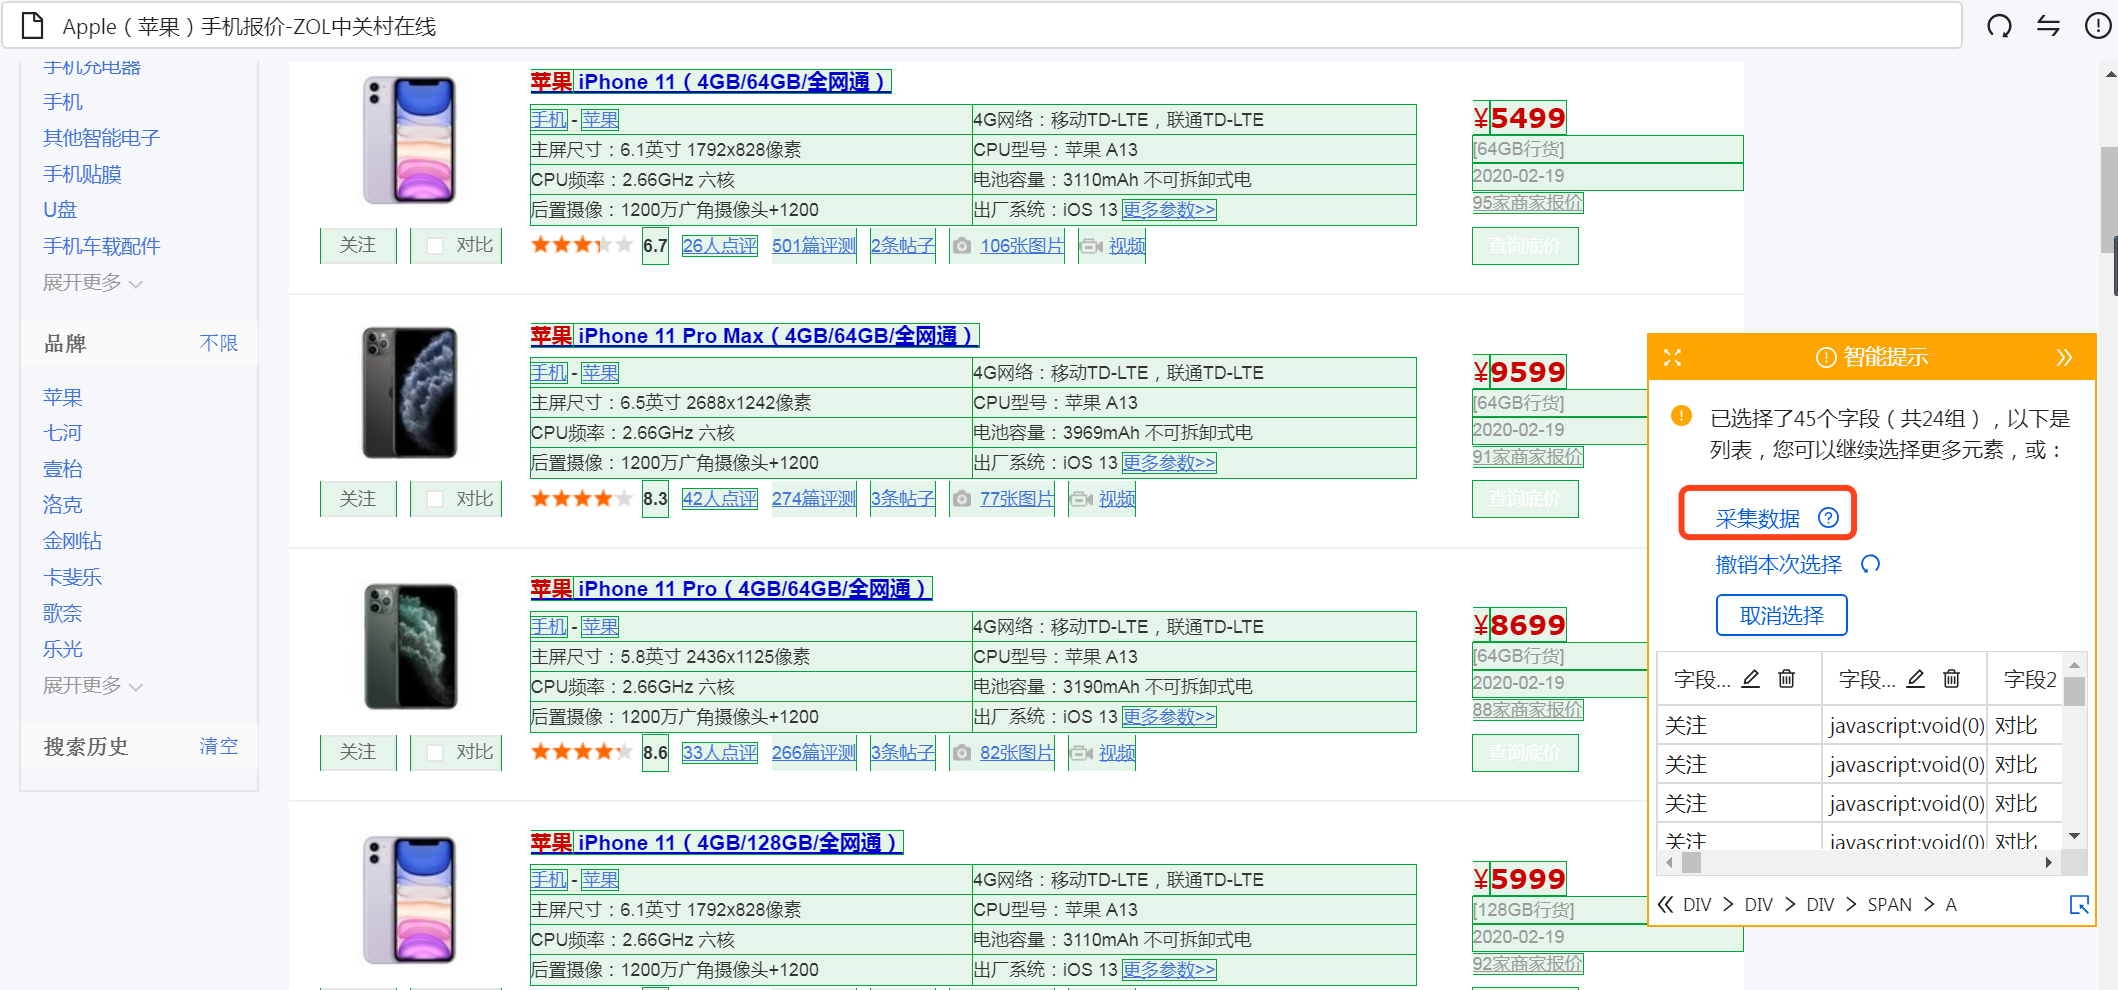Click the green iPhone 11 Pro thumbnail
The image size is (2118, 990).
pyautogui.click(x=410, y=647)
